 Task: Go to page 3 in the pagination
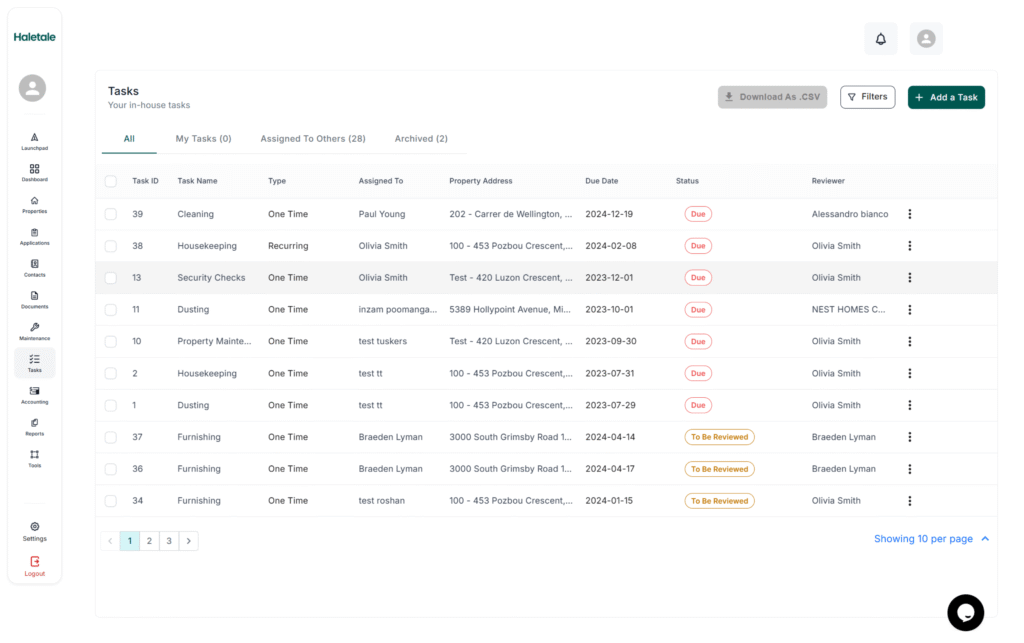click(169, 540)
